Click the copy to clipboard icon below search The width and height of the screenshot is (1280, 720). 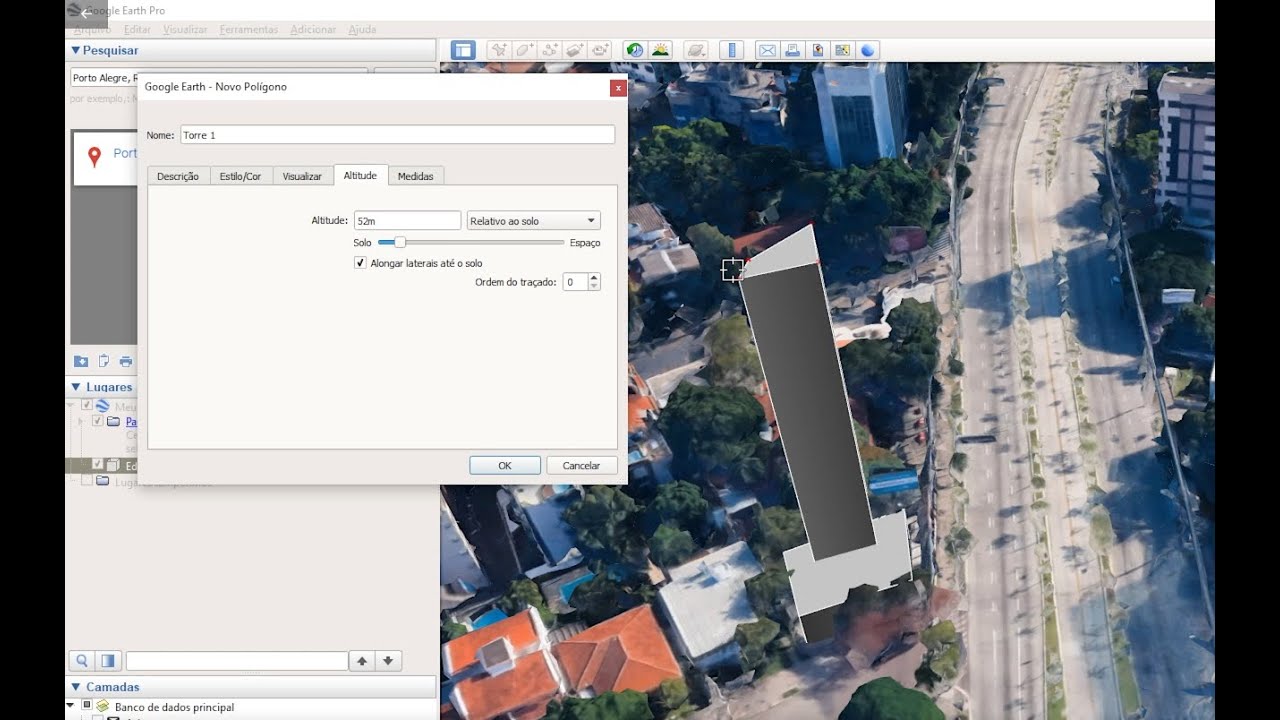(103, 361)
